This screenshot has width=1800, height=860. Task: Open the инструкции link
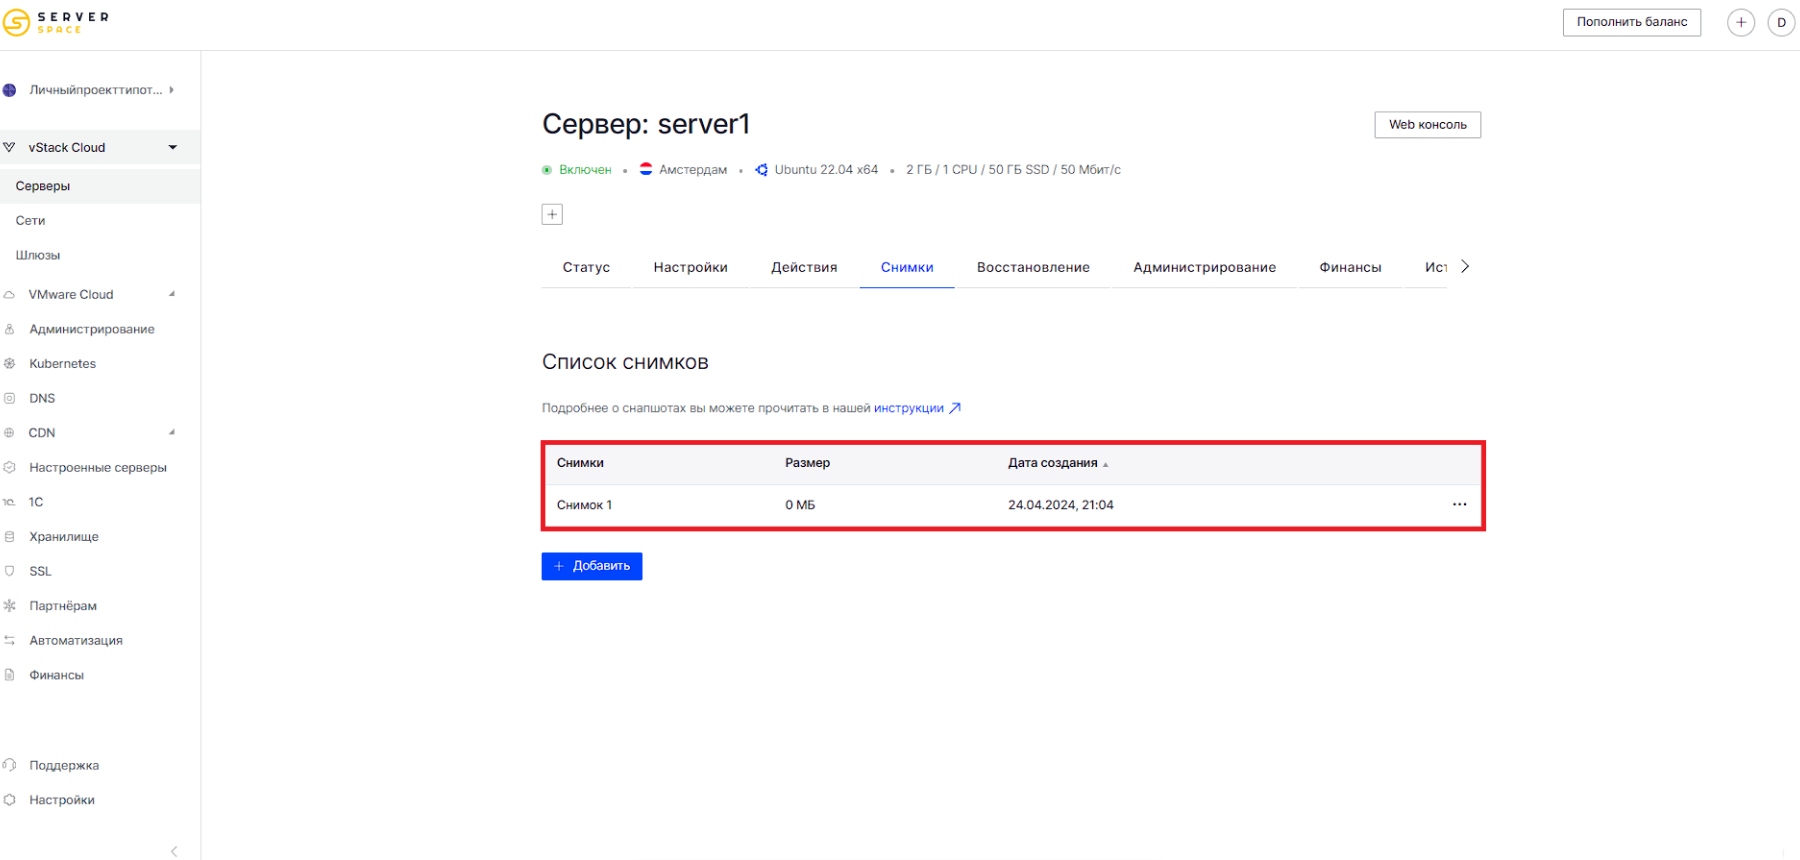click(909, 408)
